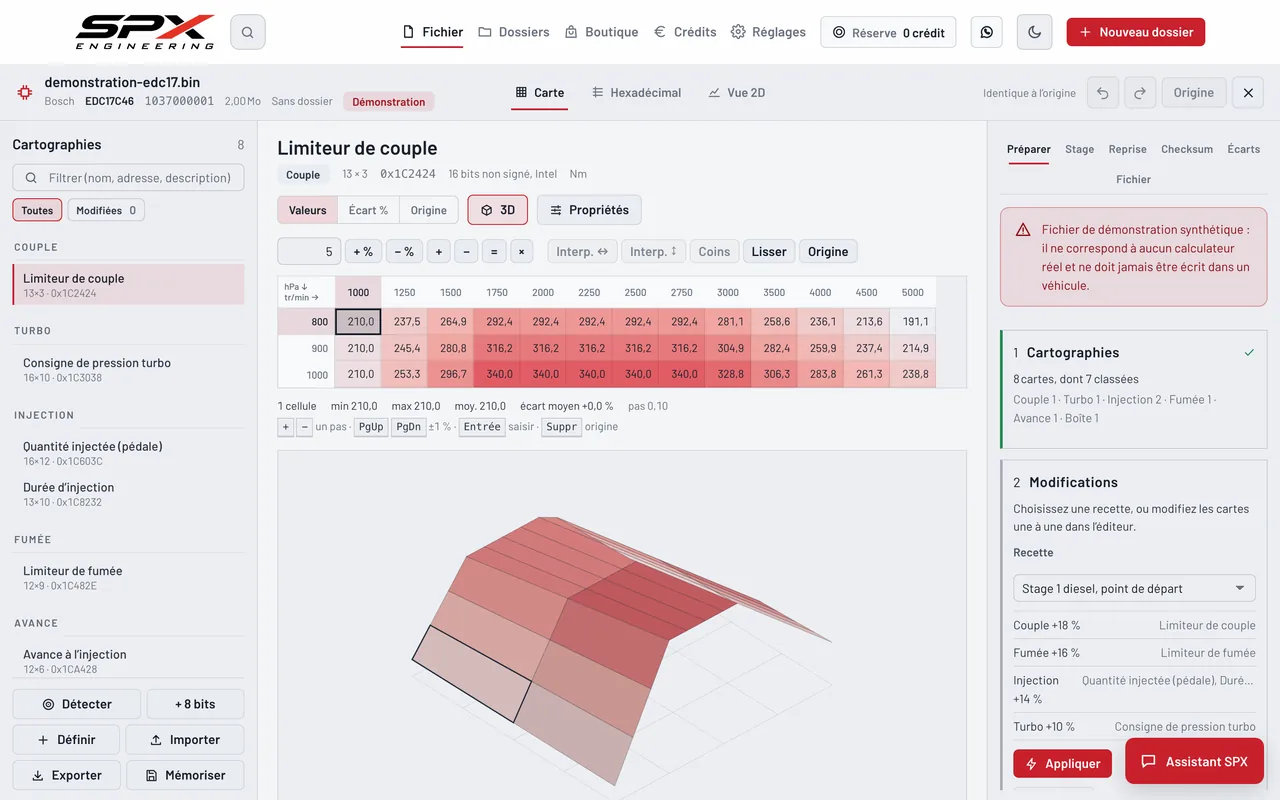Screen dimensions: 1280x800
Task: Click the minus subtract-value button in toolbar
Action: coord(466,252)
